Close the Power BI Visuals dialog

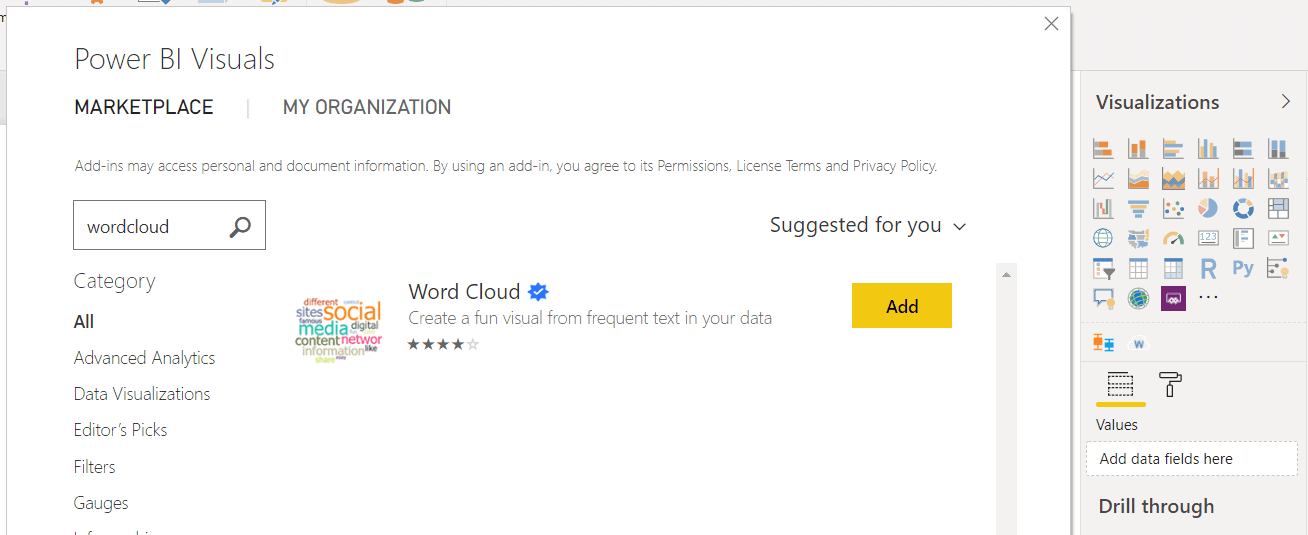coord(1051,24)
